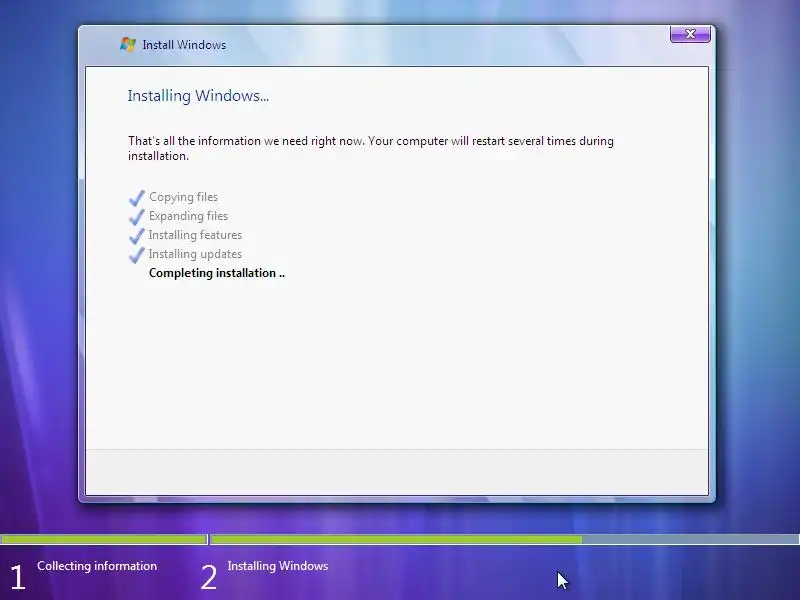
Task: Click the checkmark beside Installing updates
Action: pyautogui.click(x=137, y=255)
